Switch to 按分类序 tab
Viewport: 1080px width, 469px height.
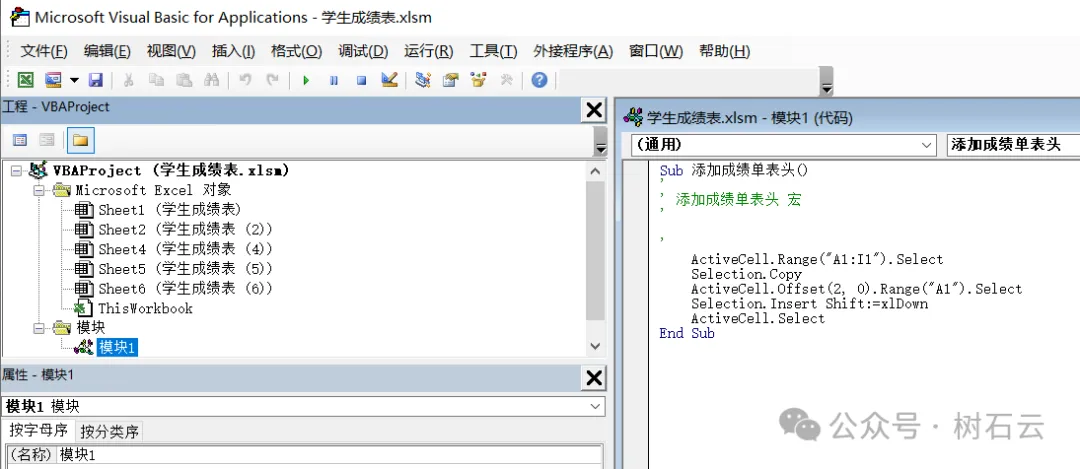point(110,432)
